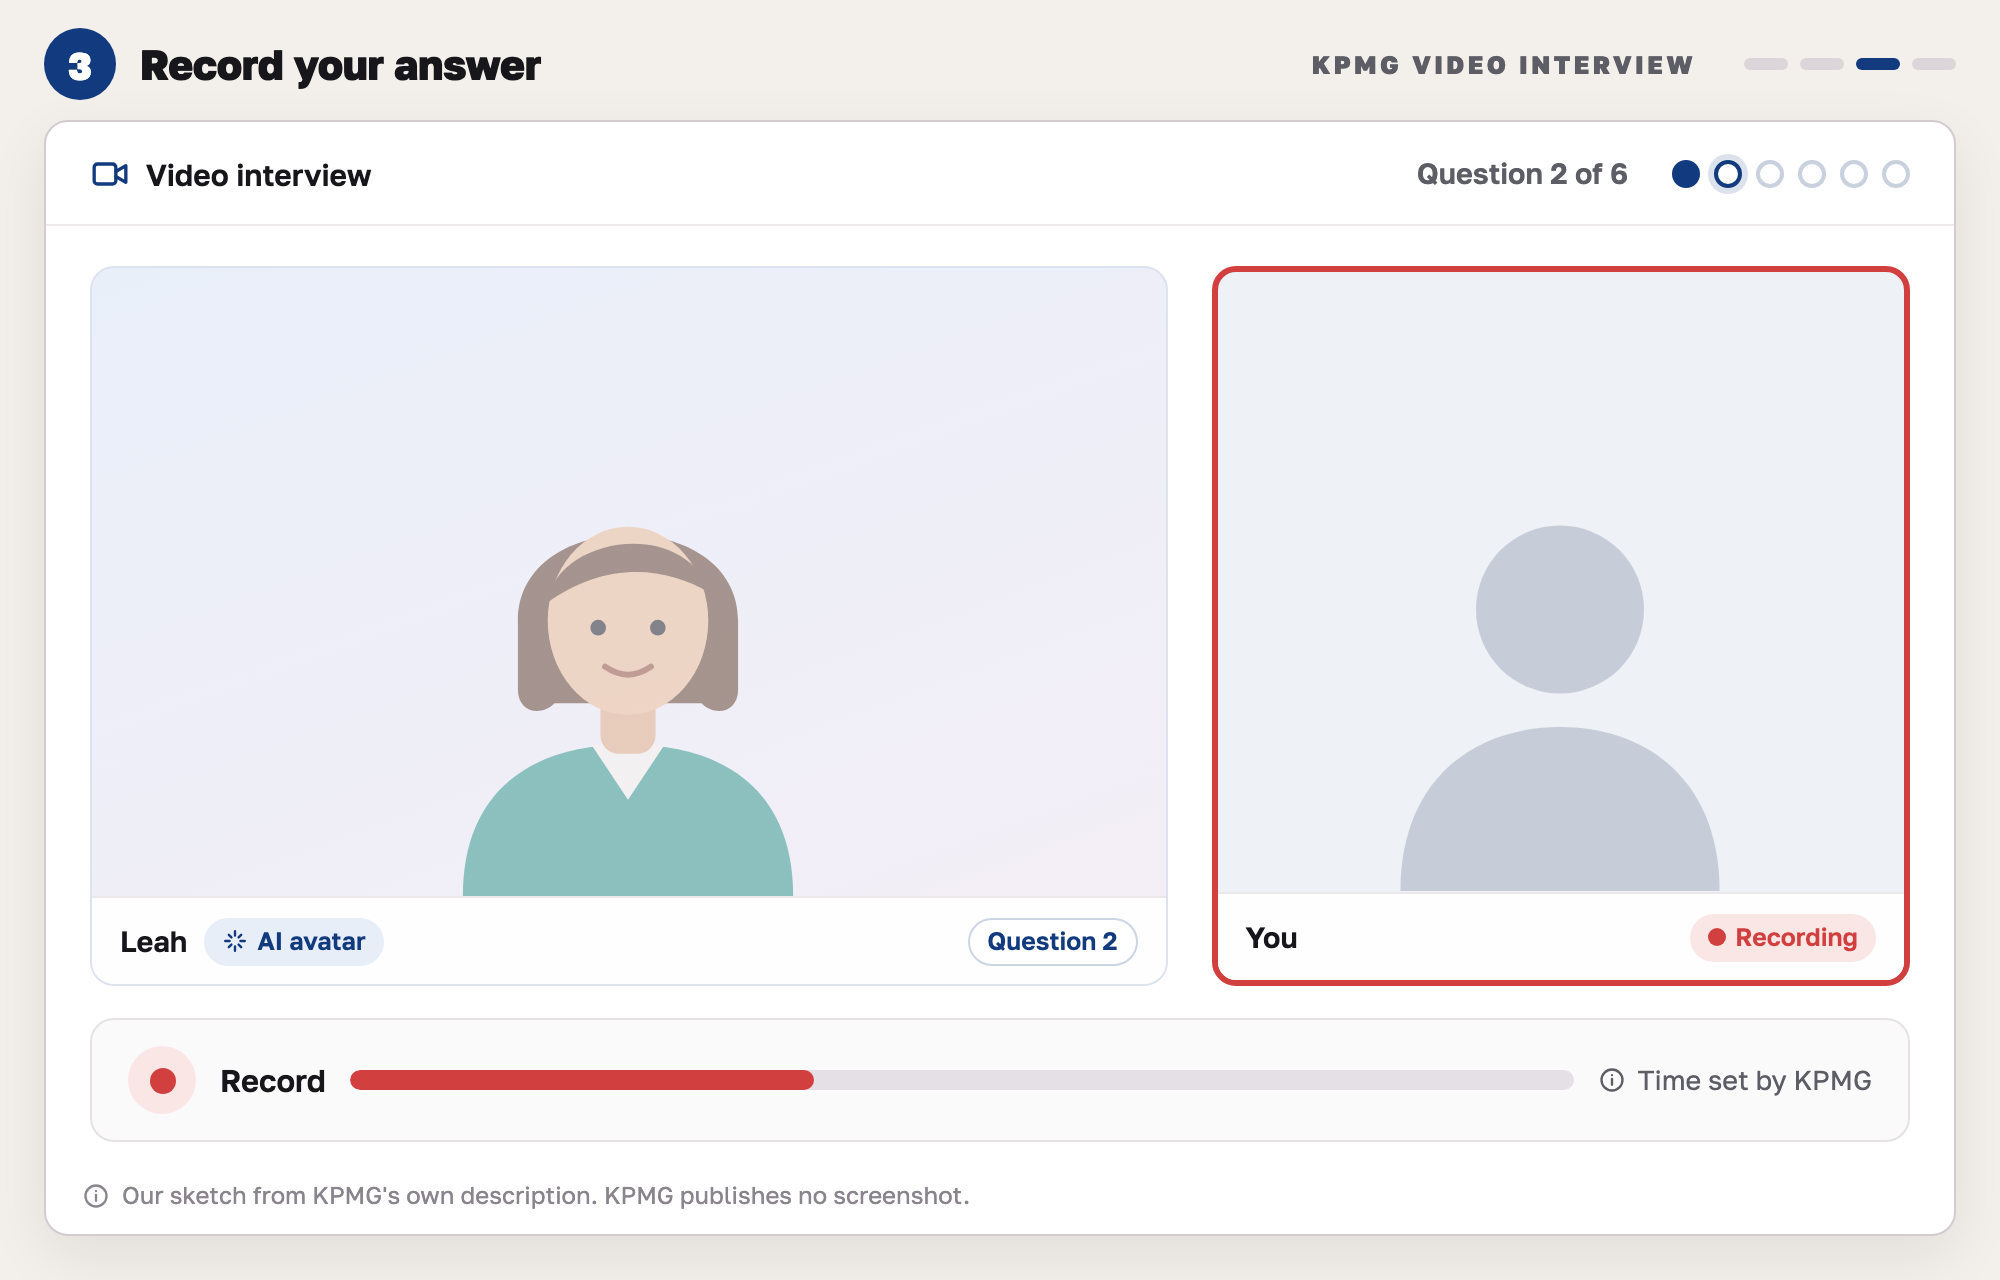Click the 'Record your answer' heading
Screen dimensions: 2000x1280
click(340, 66)
